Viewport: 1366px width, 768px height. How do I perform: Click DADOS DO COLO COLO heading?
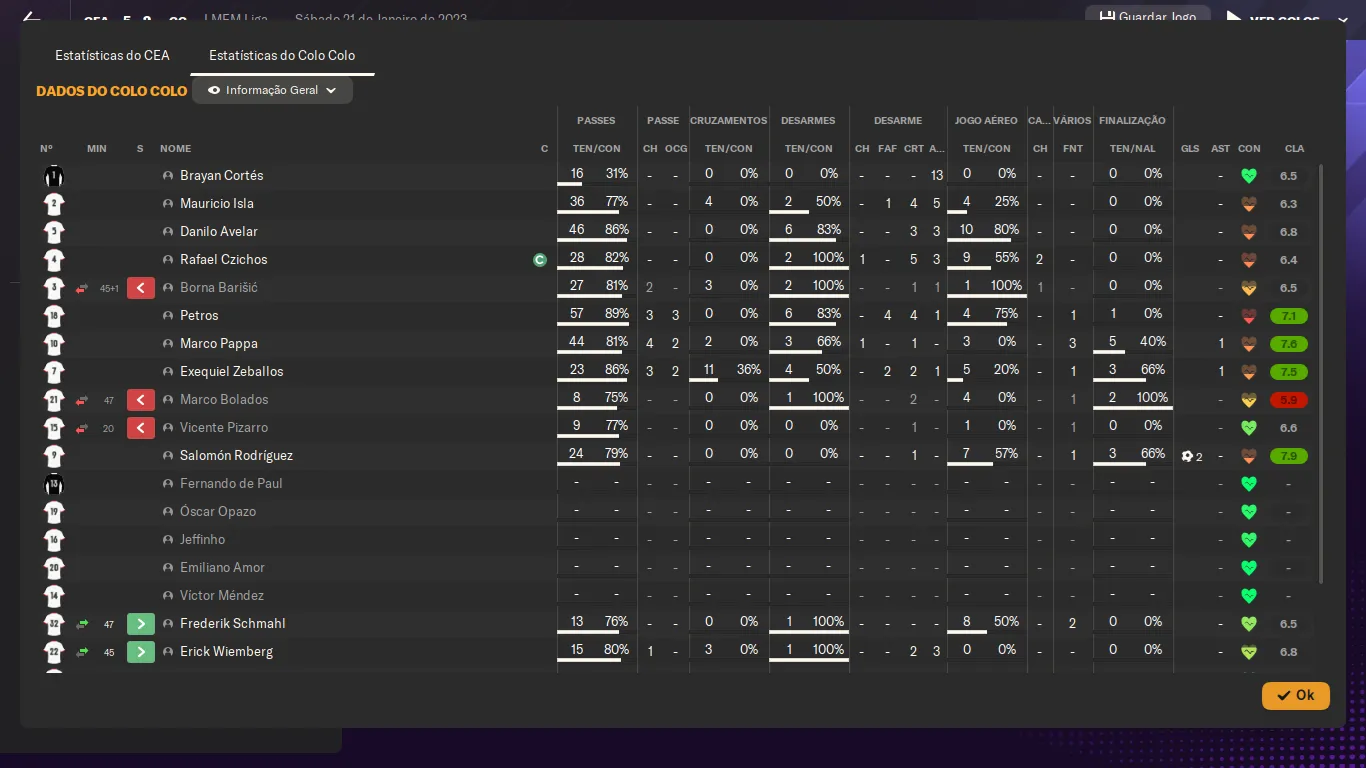click(112, 91)
